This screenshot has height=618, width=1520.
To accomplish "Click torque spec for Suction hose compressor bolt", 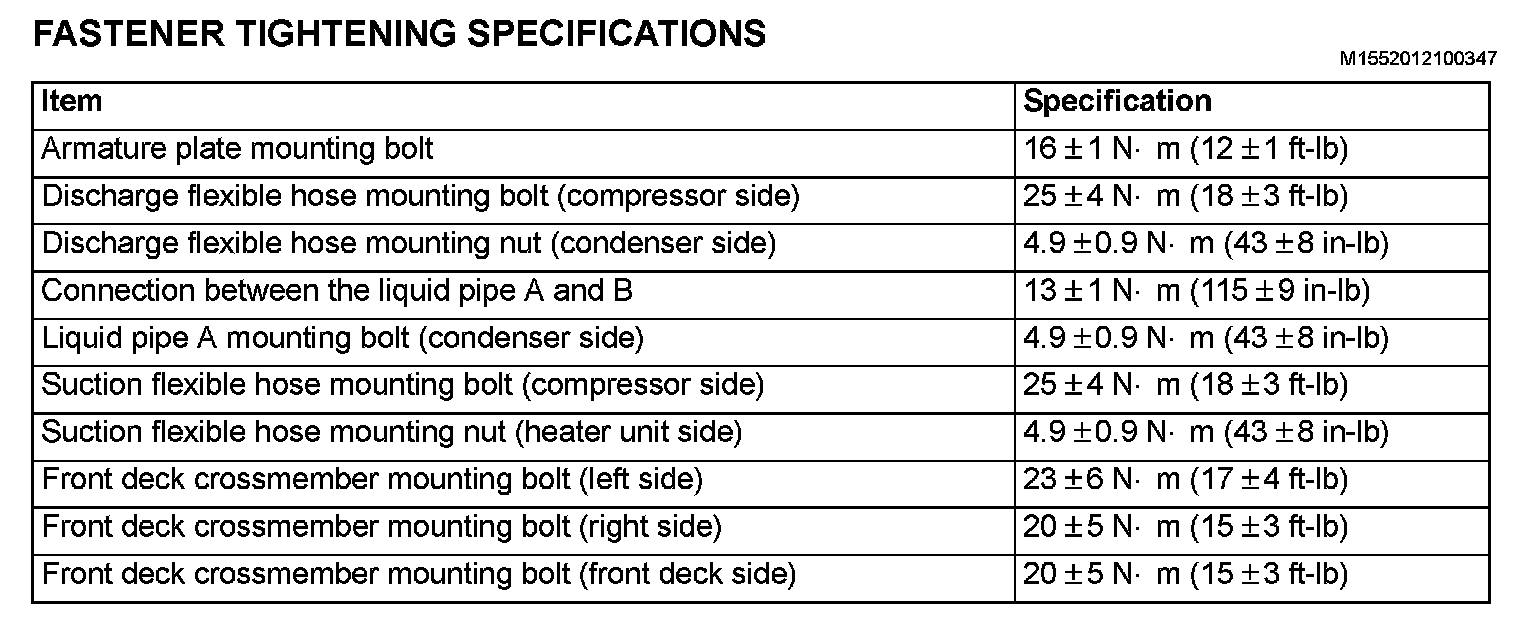I will pyautogui.click(x=1186, y=385).
